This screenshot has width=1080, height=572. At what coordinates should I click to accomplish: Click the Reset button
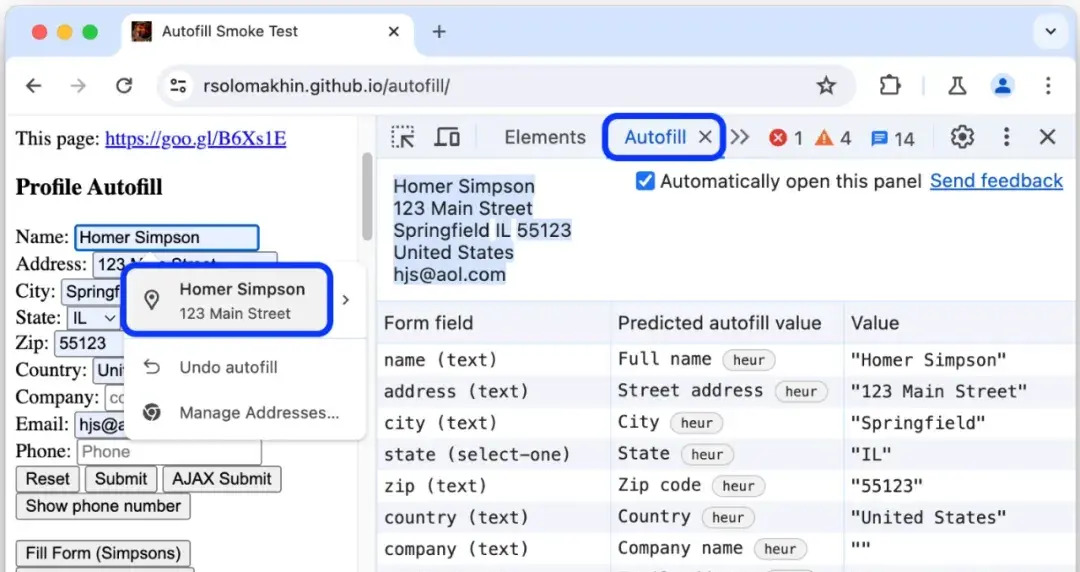[48, 479]
